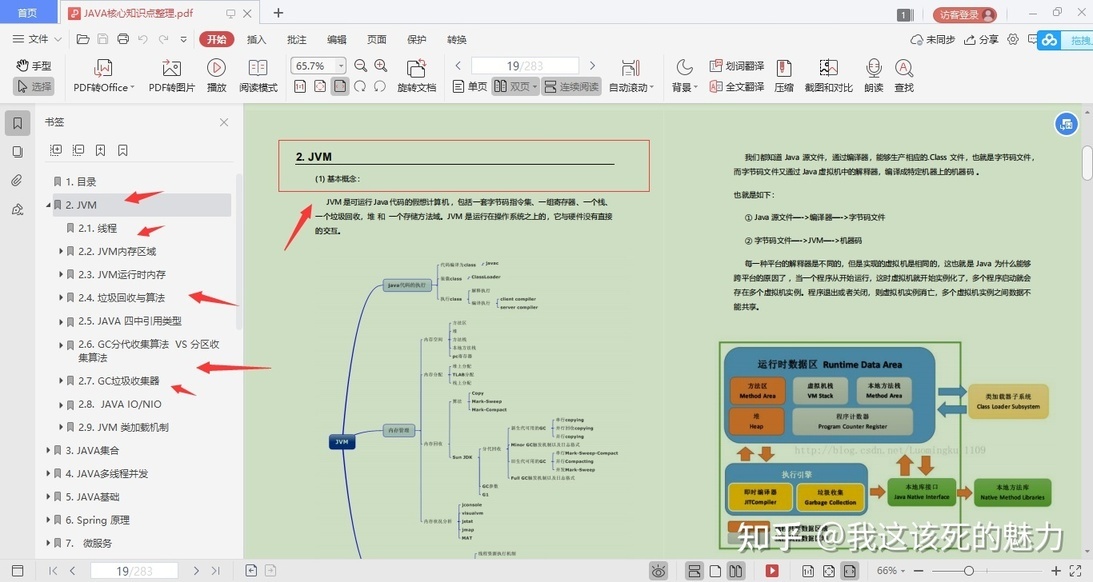Select the 2.1. 线程 bookmark

(x=97, y=228)
